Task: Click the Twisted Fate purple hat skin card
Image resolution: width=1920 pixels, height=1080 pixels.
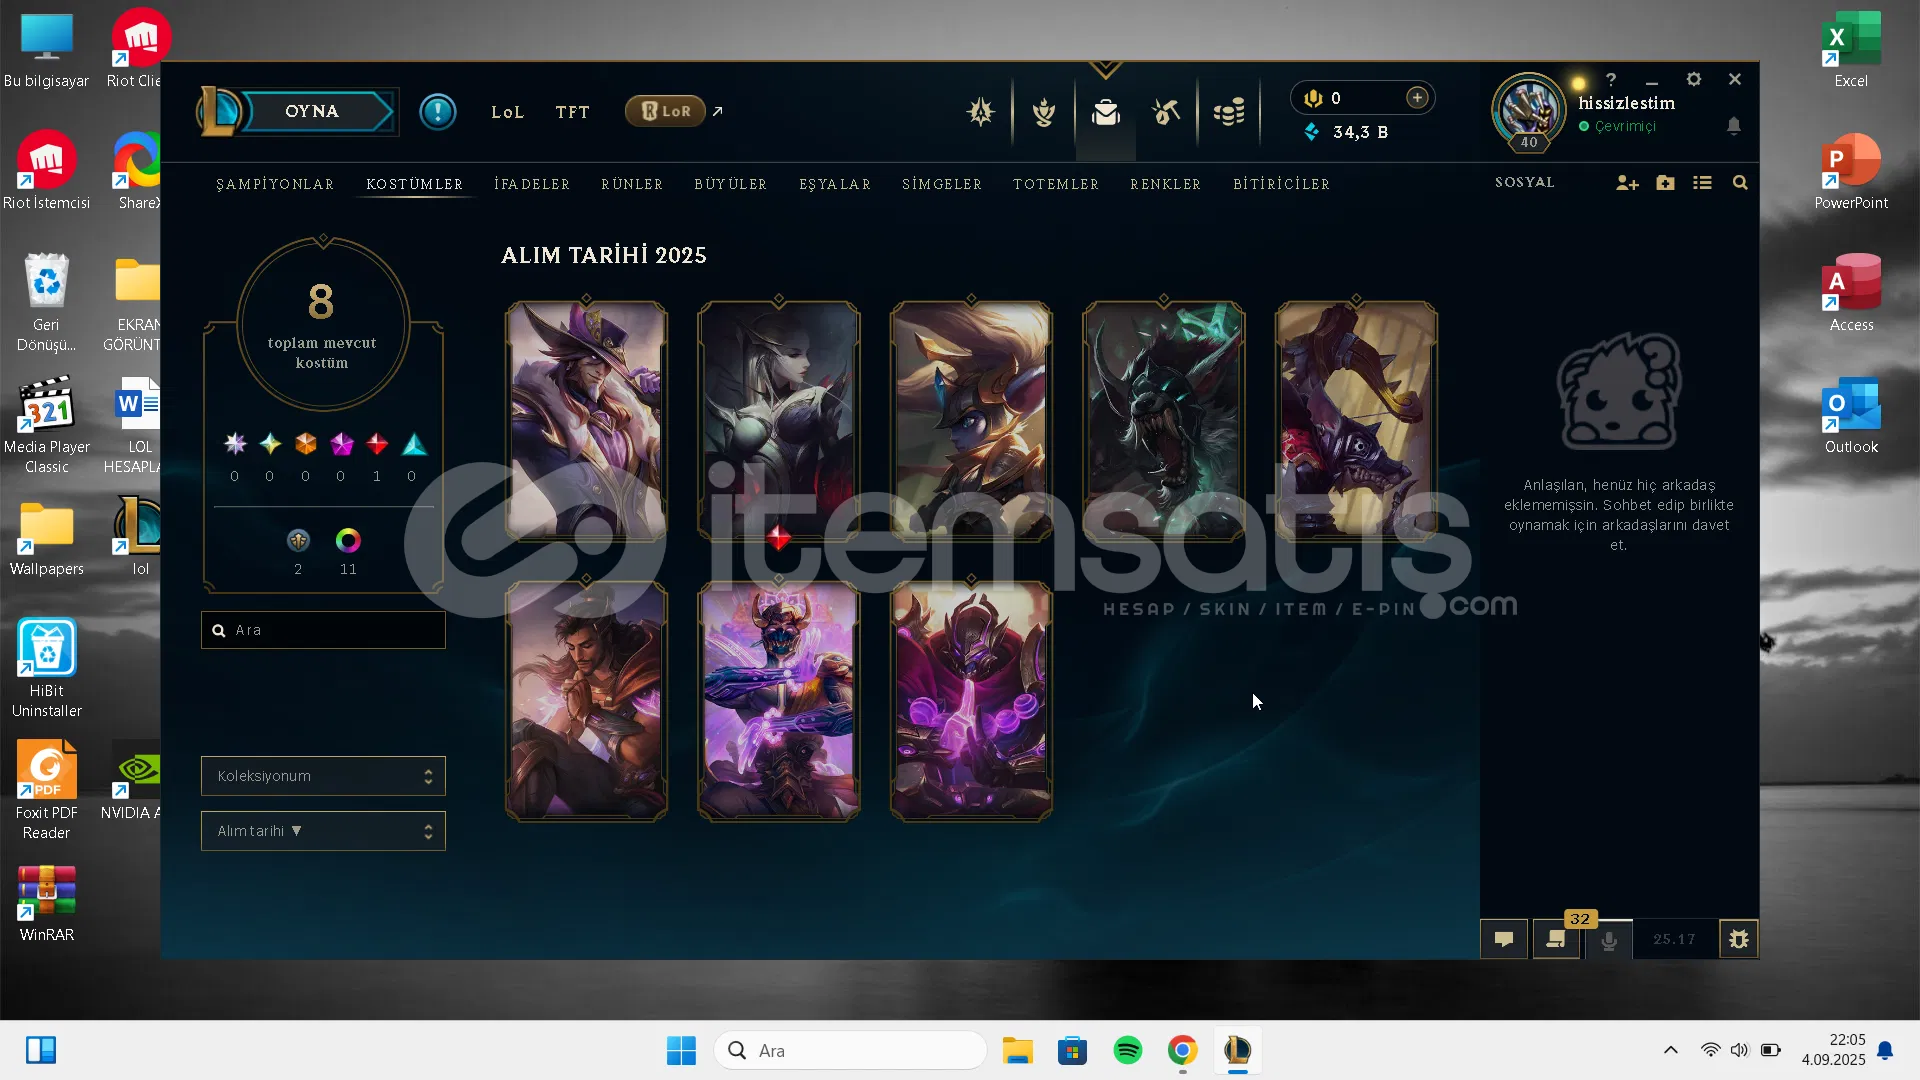Action: pyautogui.click(x=586, y=421)
